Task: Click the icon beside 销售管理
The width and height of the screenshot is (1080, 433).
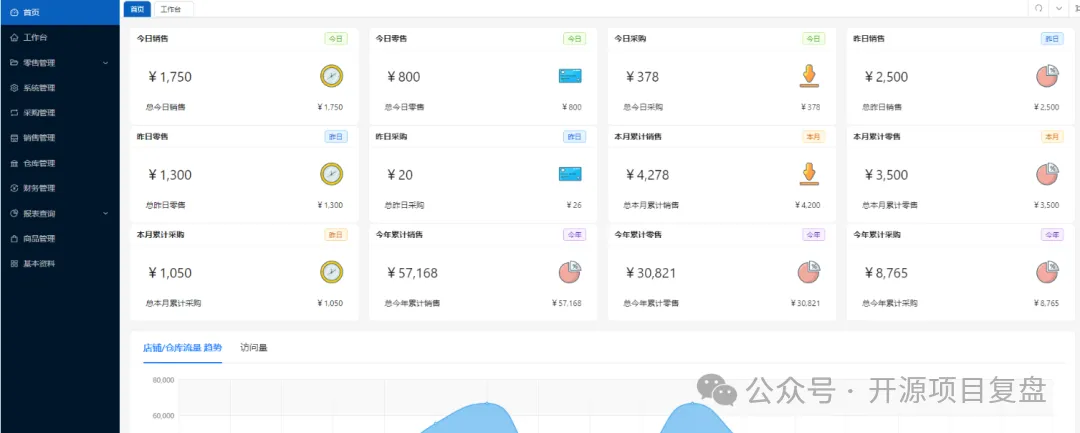Action: click(x=14, y=138)
